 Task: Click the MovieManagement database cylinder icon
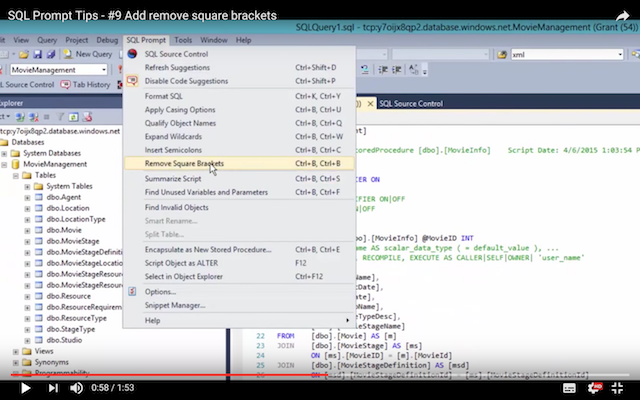[16, 164]
